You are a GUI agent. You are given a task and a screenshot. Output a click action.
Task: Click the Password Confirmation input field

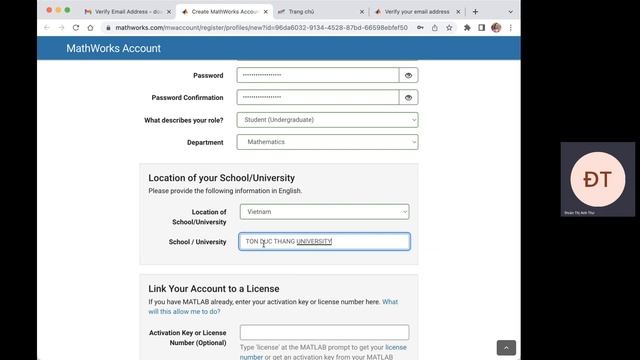tap(318, 98)
